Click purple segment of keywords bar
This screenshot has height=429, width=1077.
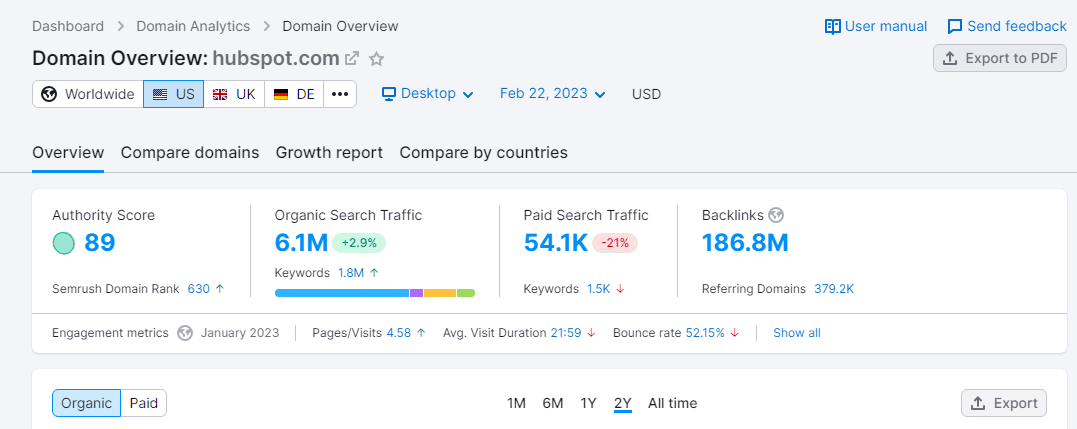[416, 293]
